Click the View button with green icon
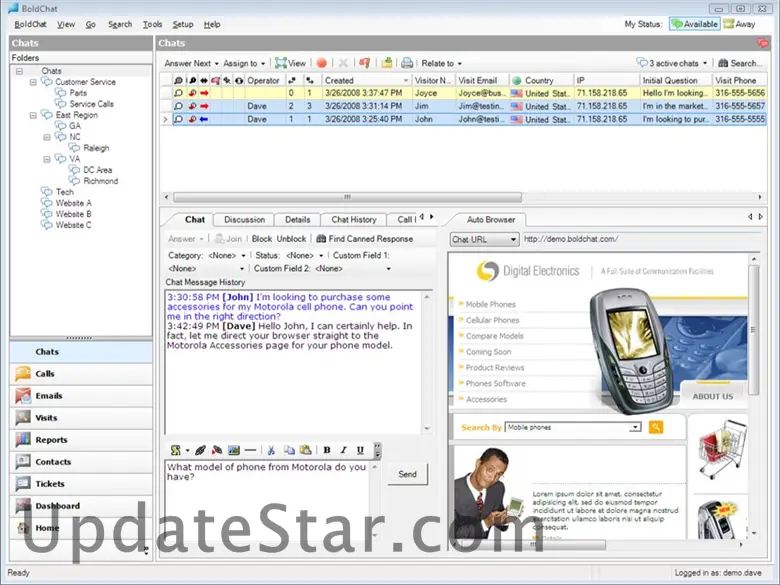Image resolution: width=780 pixels, height=585 pixels. point(291,63)
